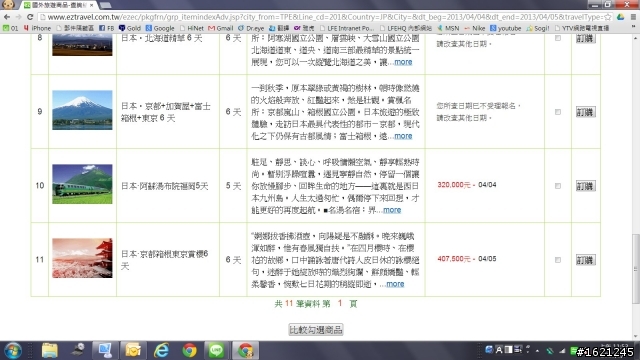Expand the bookmarks bar overflow chevron
Image resolution: width=640 pixels, height=360 pixels.
tap(633, 28)
